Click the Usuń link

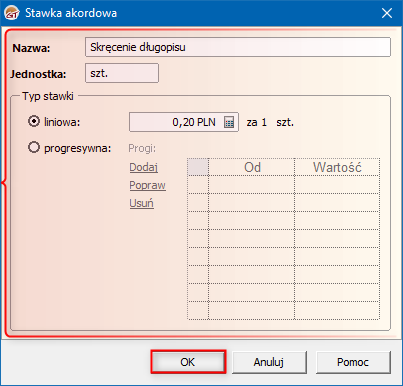coord(141,203)
